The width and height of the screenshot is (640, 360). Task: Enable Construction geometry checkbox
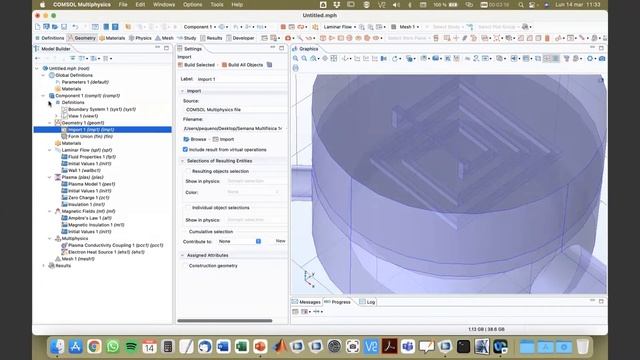pos(185,266)
